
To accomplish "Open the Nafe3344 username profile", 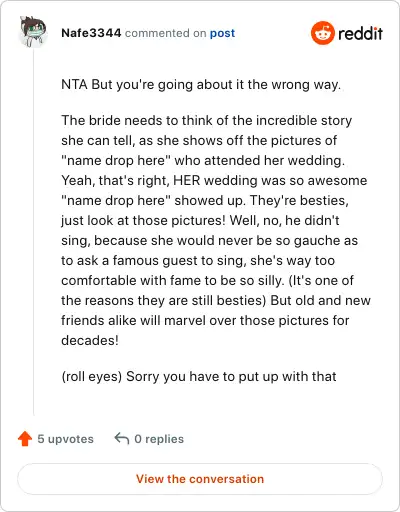I will click(91, 33).
